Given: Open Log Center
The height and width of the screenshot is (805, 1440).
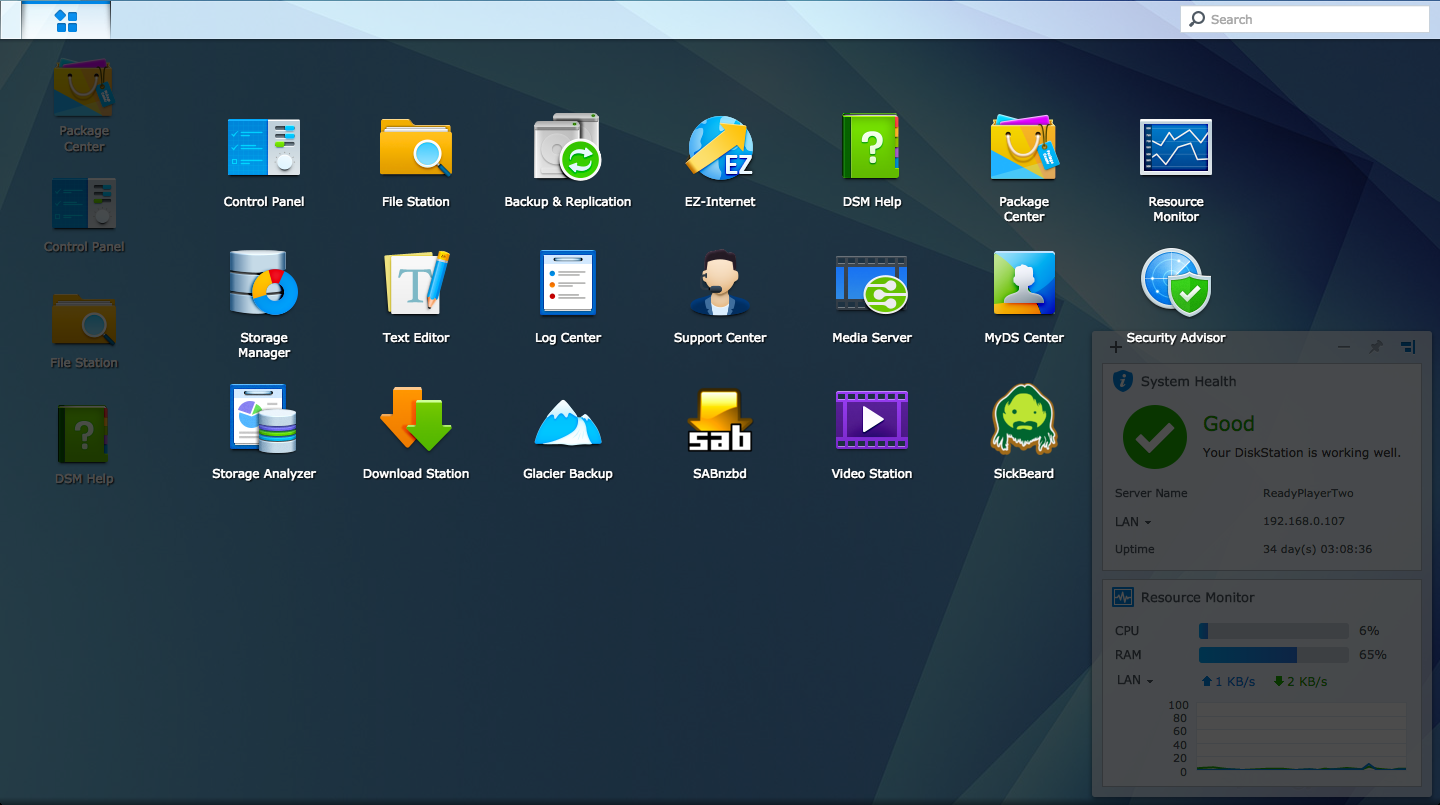Looking at the screenshot, I should [568, 284].
